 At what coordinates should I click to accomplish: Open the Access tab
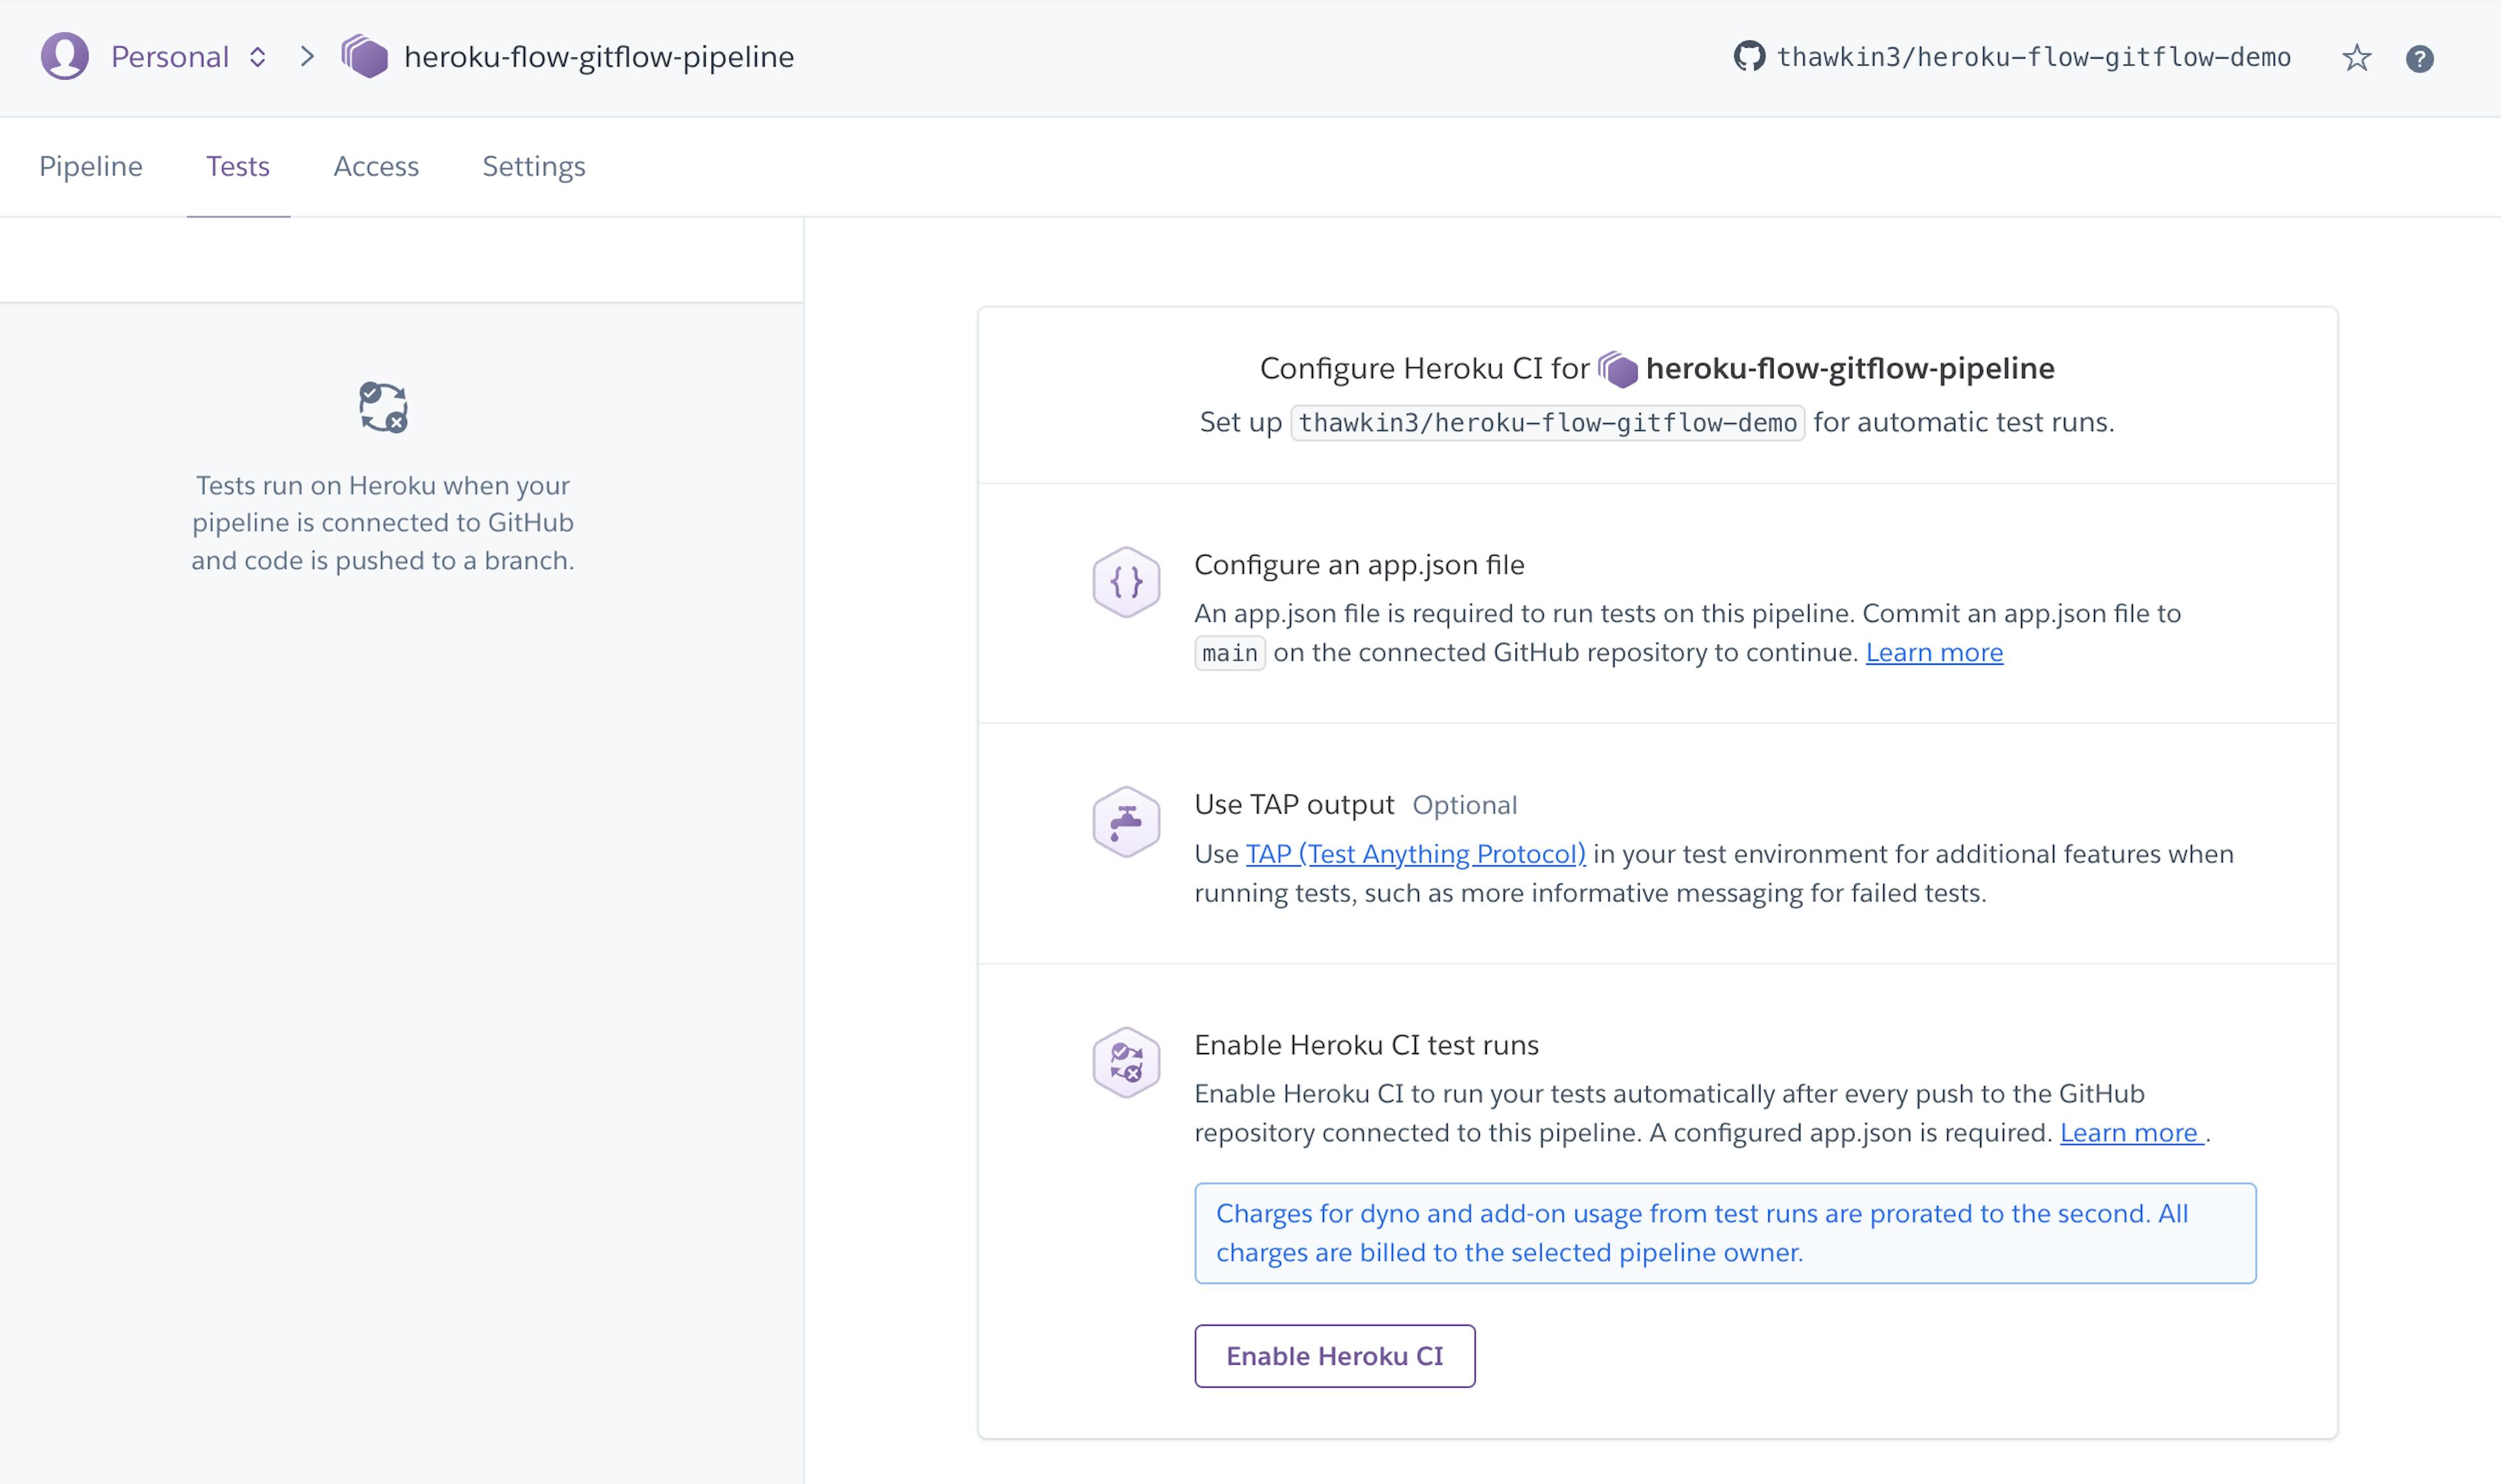[376, 166]
